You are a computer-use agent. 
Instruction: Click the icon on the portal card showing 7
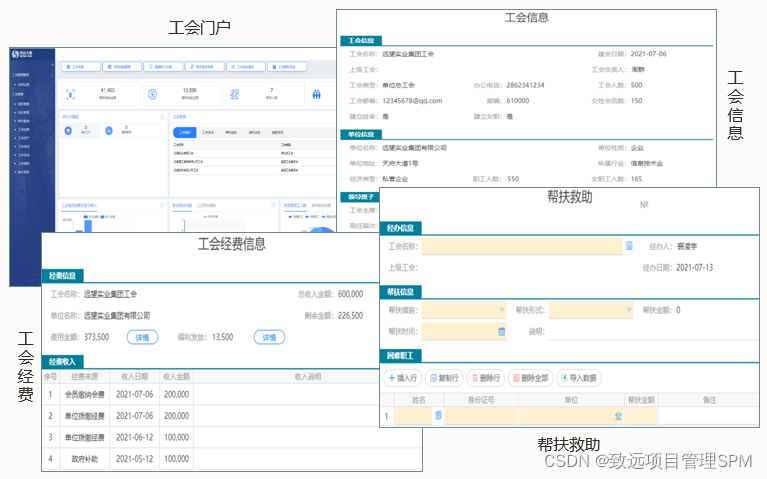(234, 94)
